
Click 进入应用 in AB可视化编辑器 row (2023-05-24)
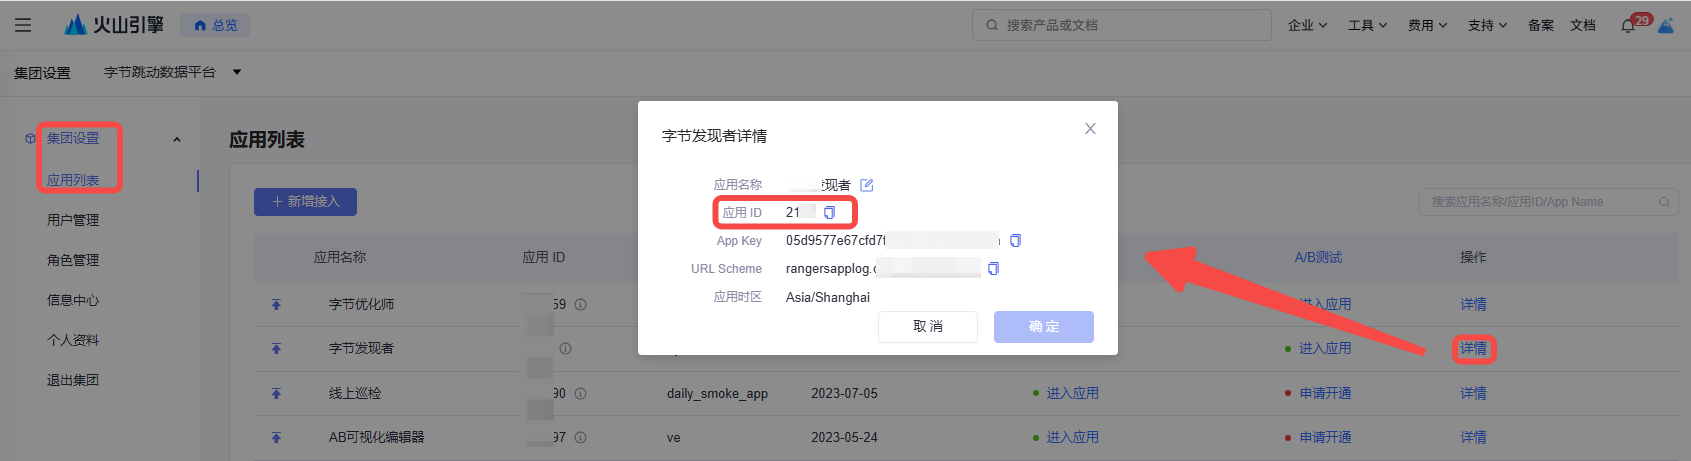click(1072, 437)
